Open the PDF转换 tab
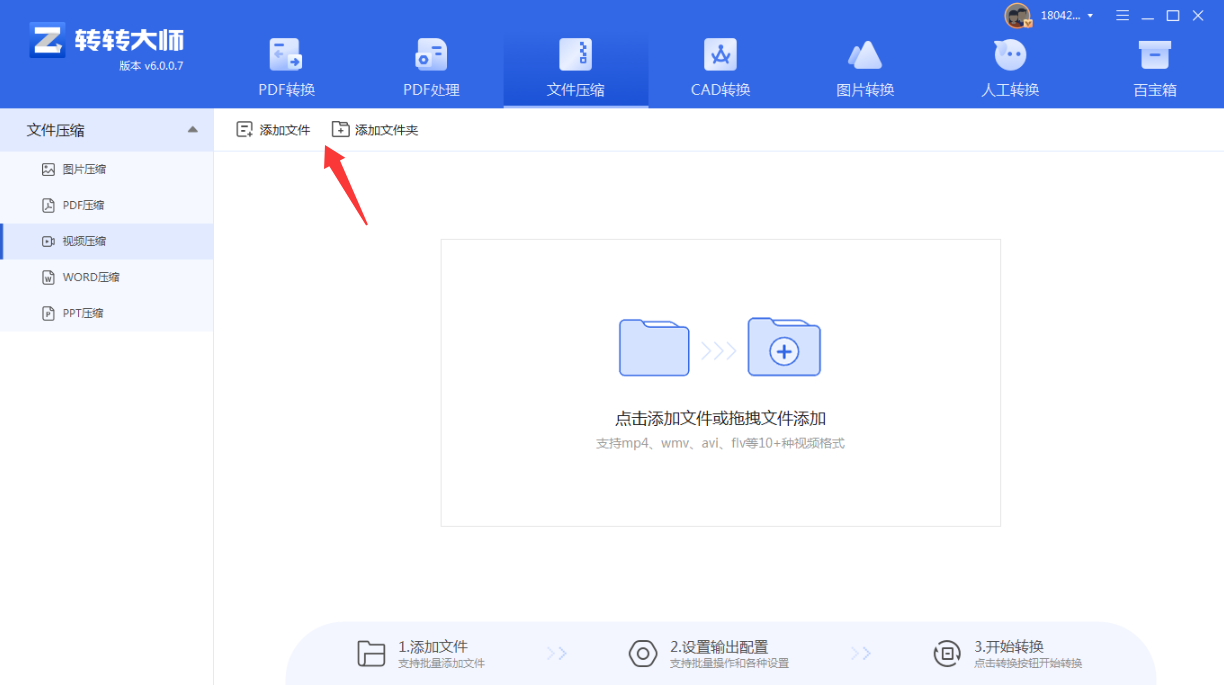This screenshot has height=685, width=1224. coord(287,68)
